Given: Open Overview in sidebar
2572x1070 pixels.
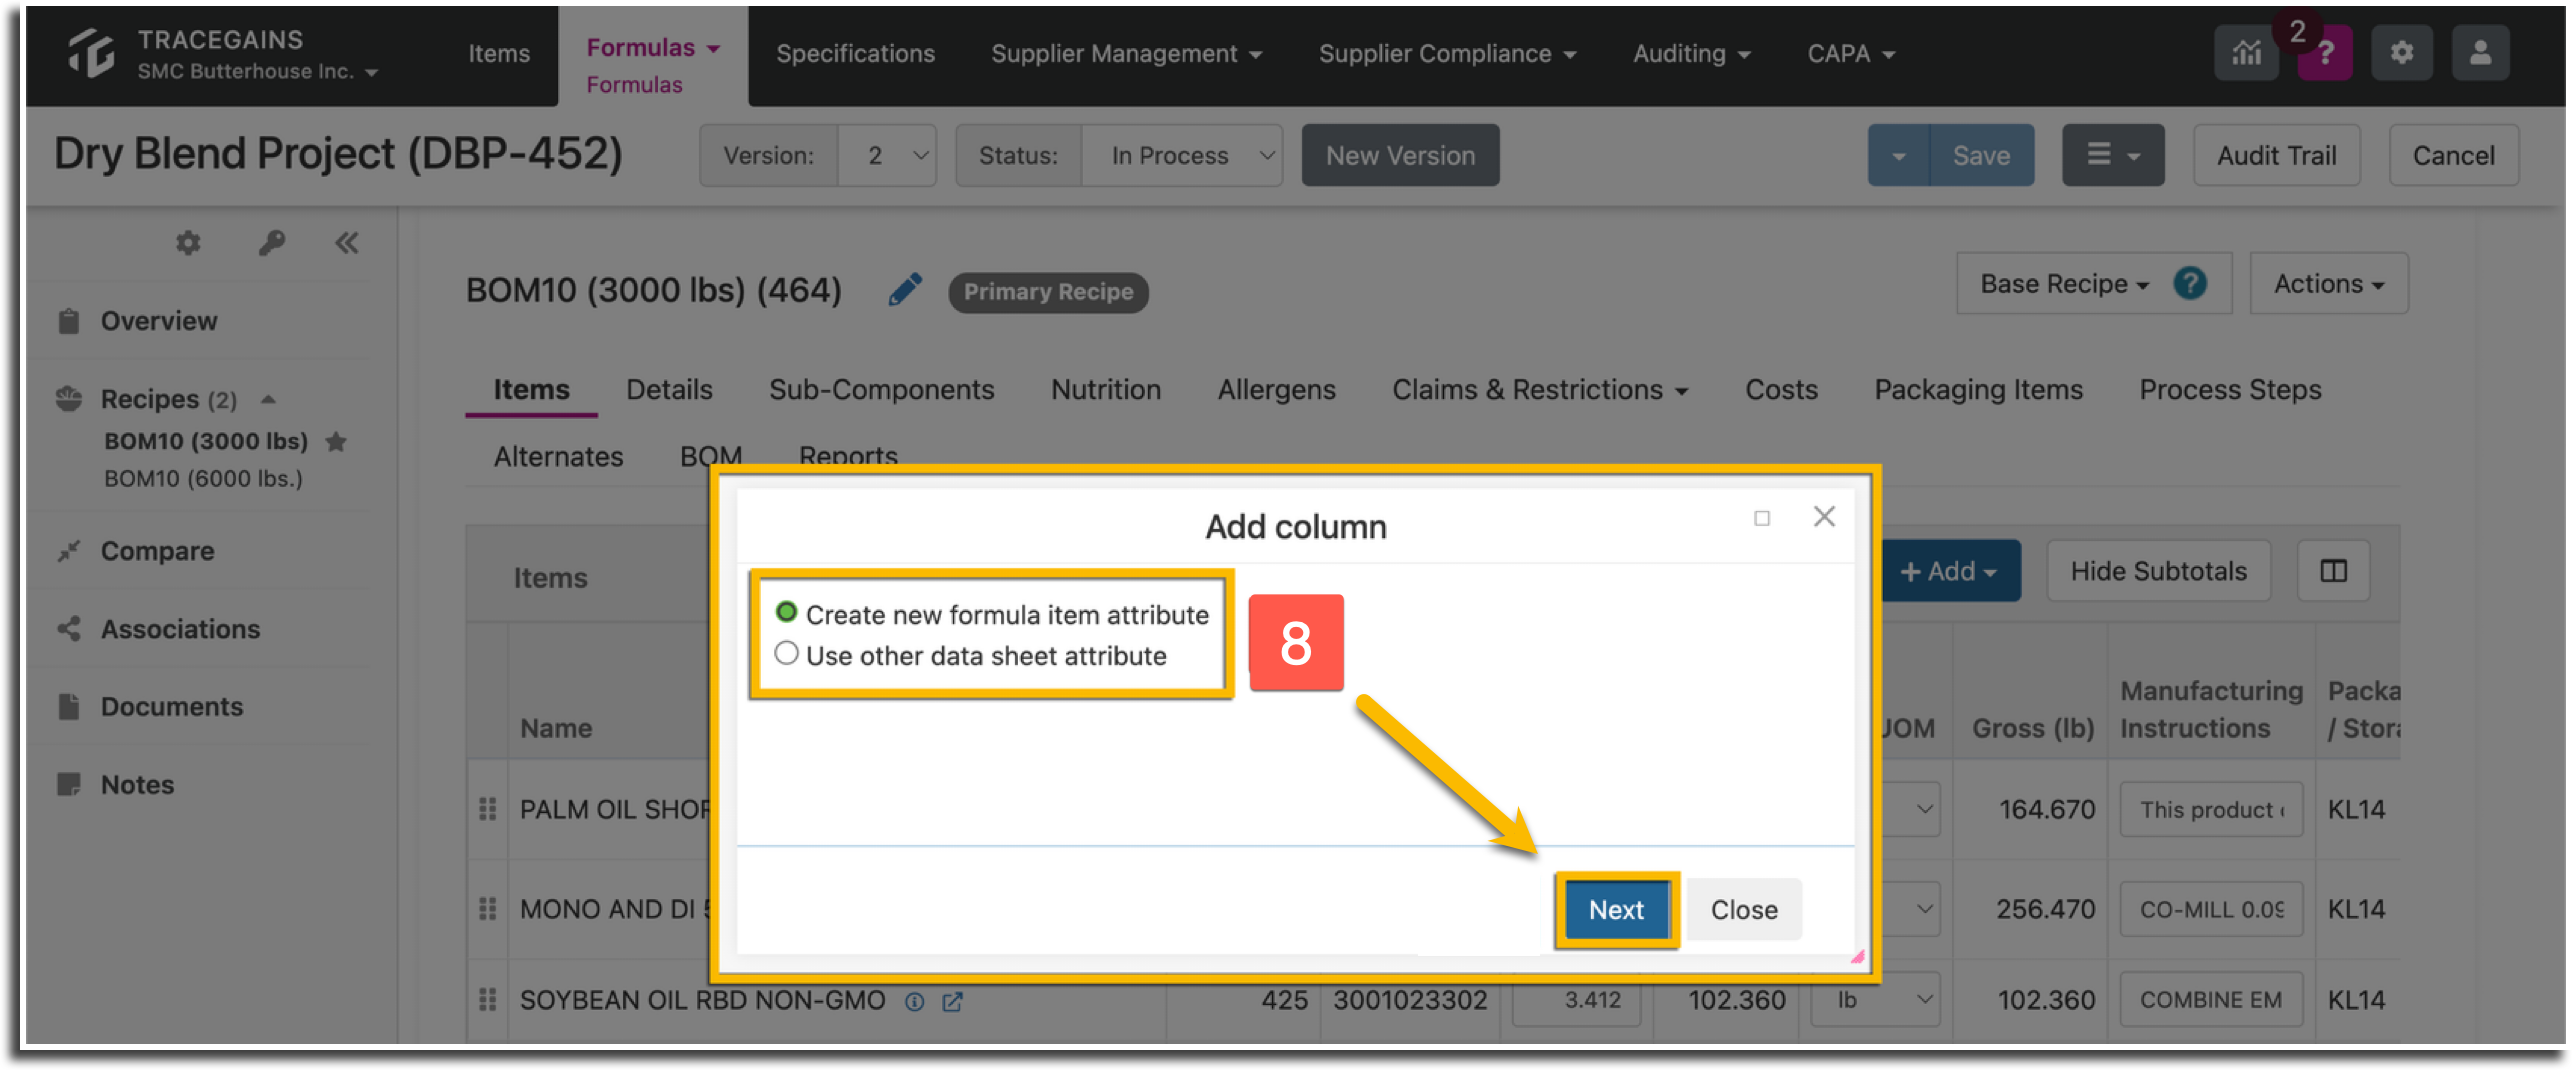Looking at the screenshot, I should coord(158,321).
